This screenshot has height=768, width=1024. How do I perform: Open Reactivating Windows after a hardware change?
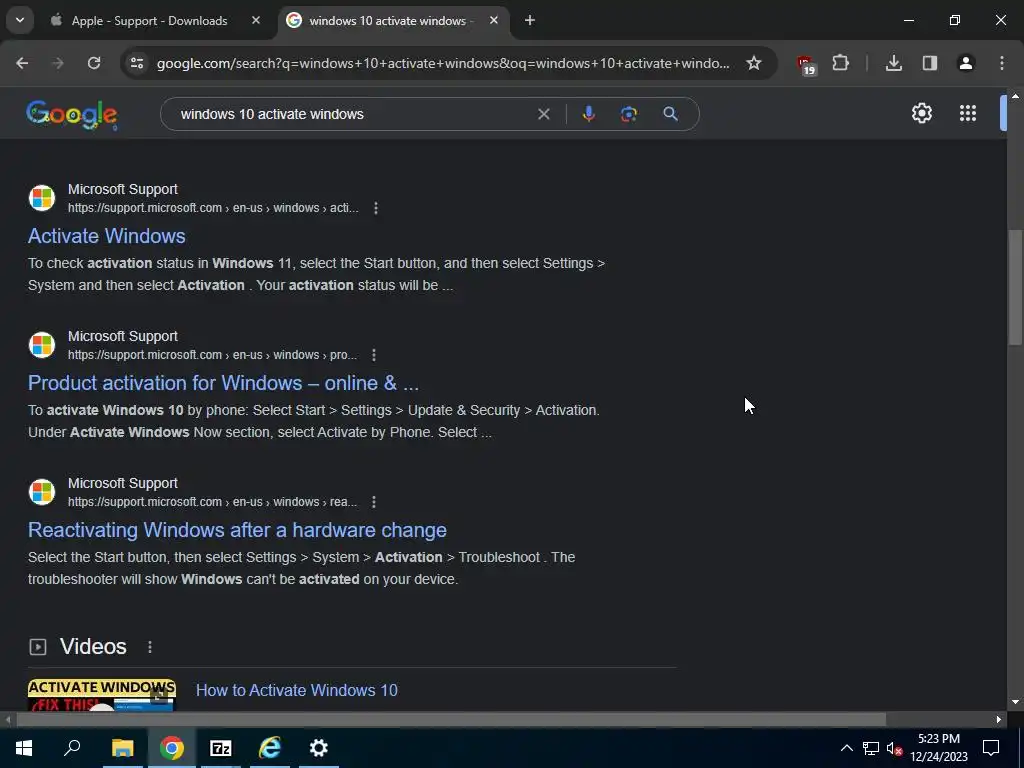[237, 530]
